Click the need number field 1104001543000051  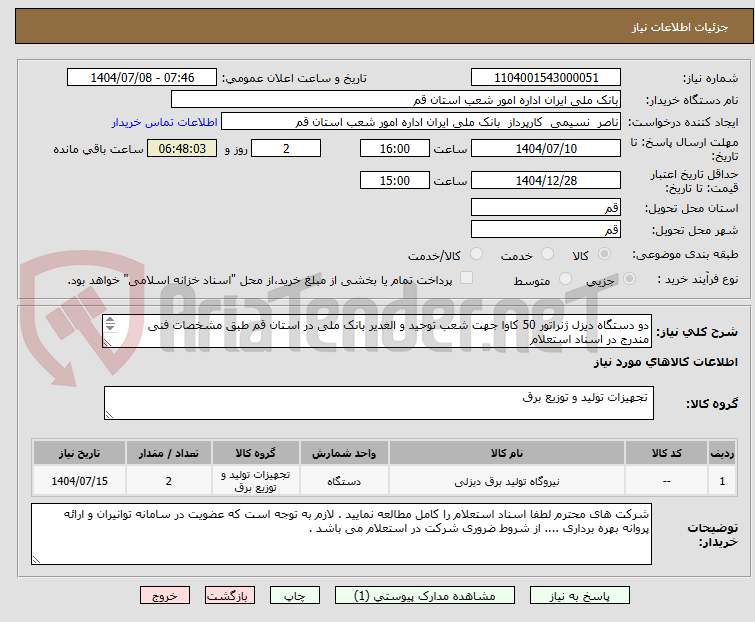click(x=546, y=78)
